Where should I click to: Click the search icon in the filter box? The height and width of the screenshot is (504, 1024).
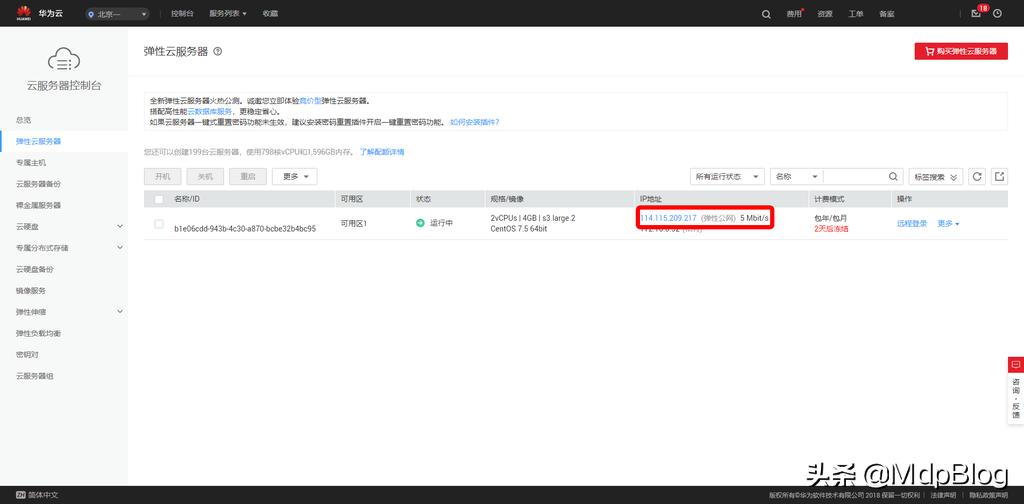pos(893,176)
